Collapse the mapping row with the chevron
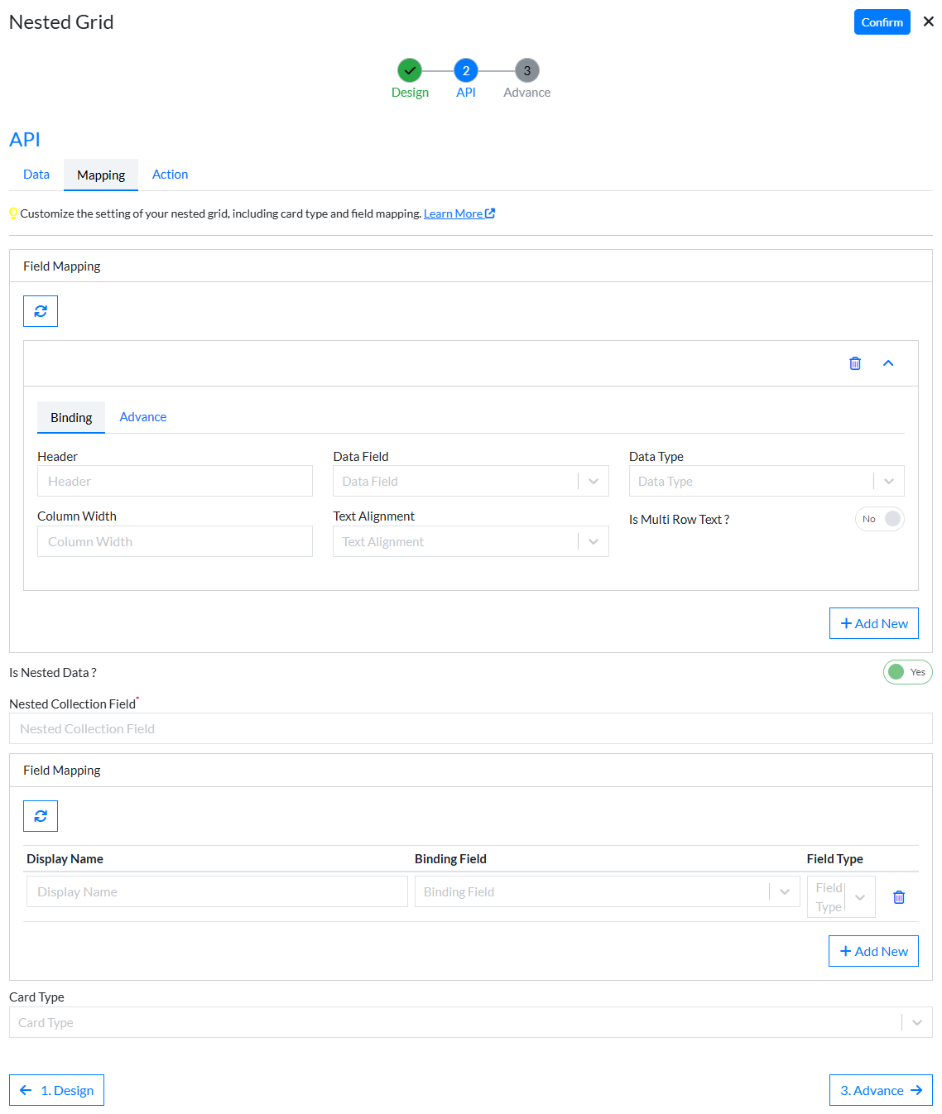Screen dimensions: 942x1114 pos(888,363)
